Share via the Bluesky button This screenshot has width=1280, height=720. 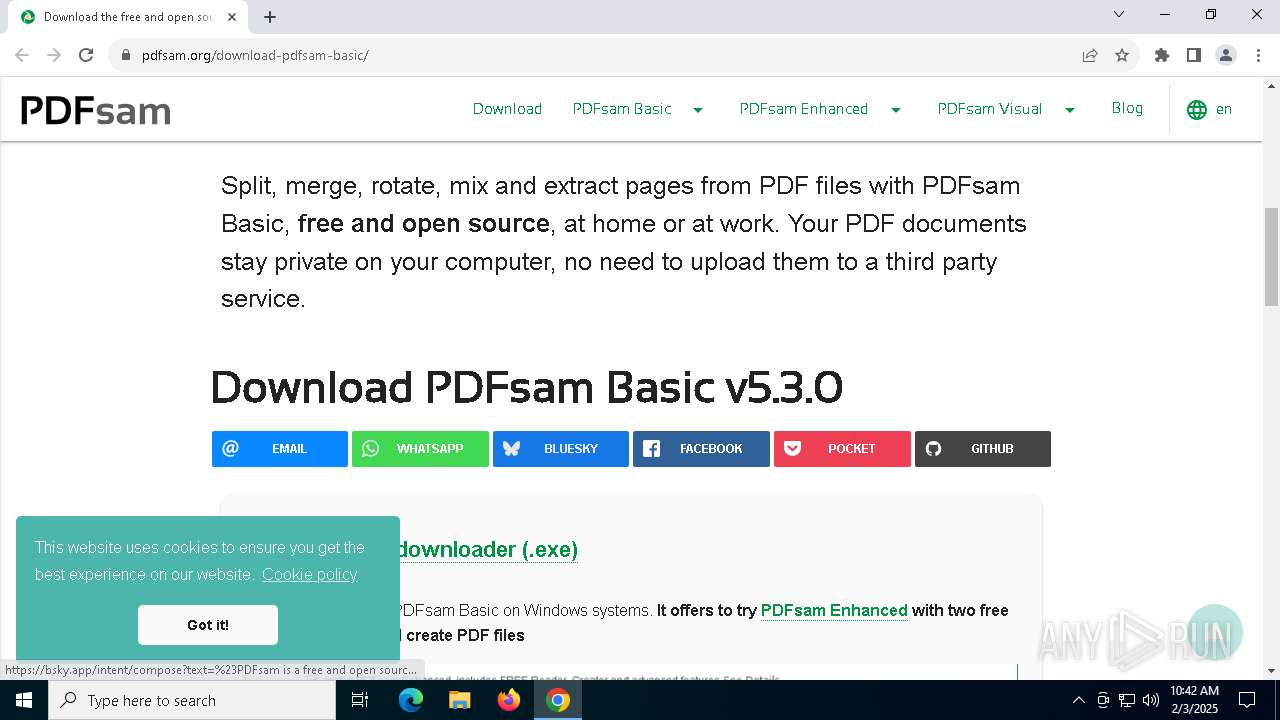tap(561, 449)
